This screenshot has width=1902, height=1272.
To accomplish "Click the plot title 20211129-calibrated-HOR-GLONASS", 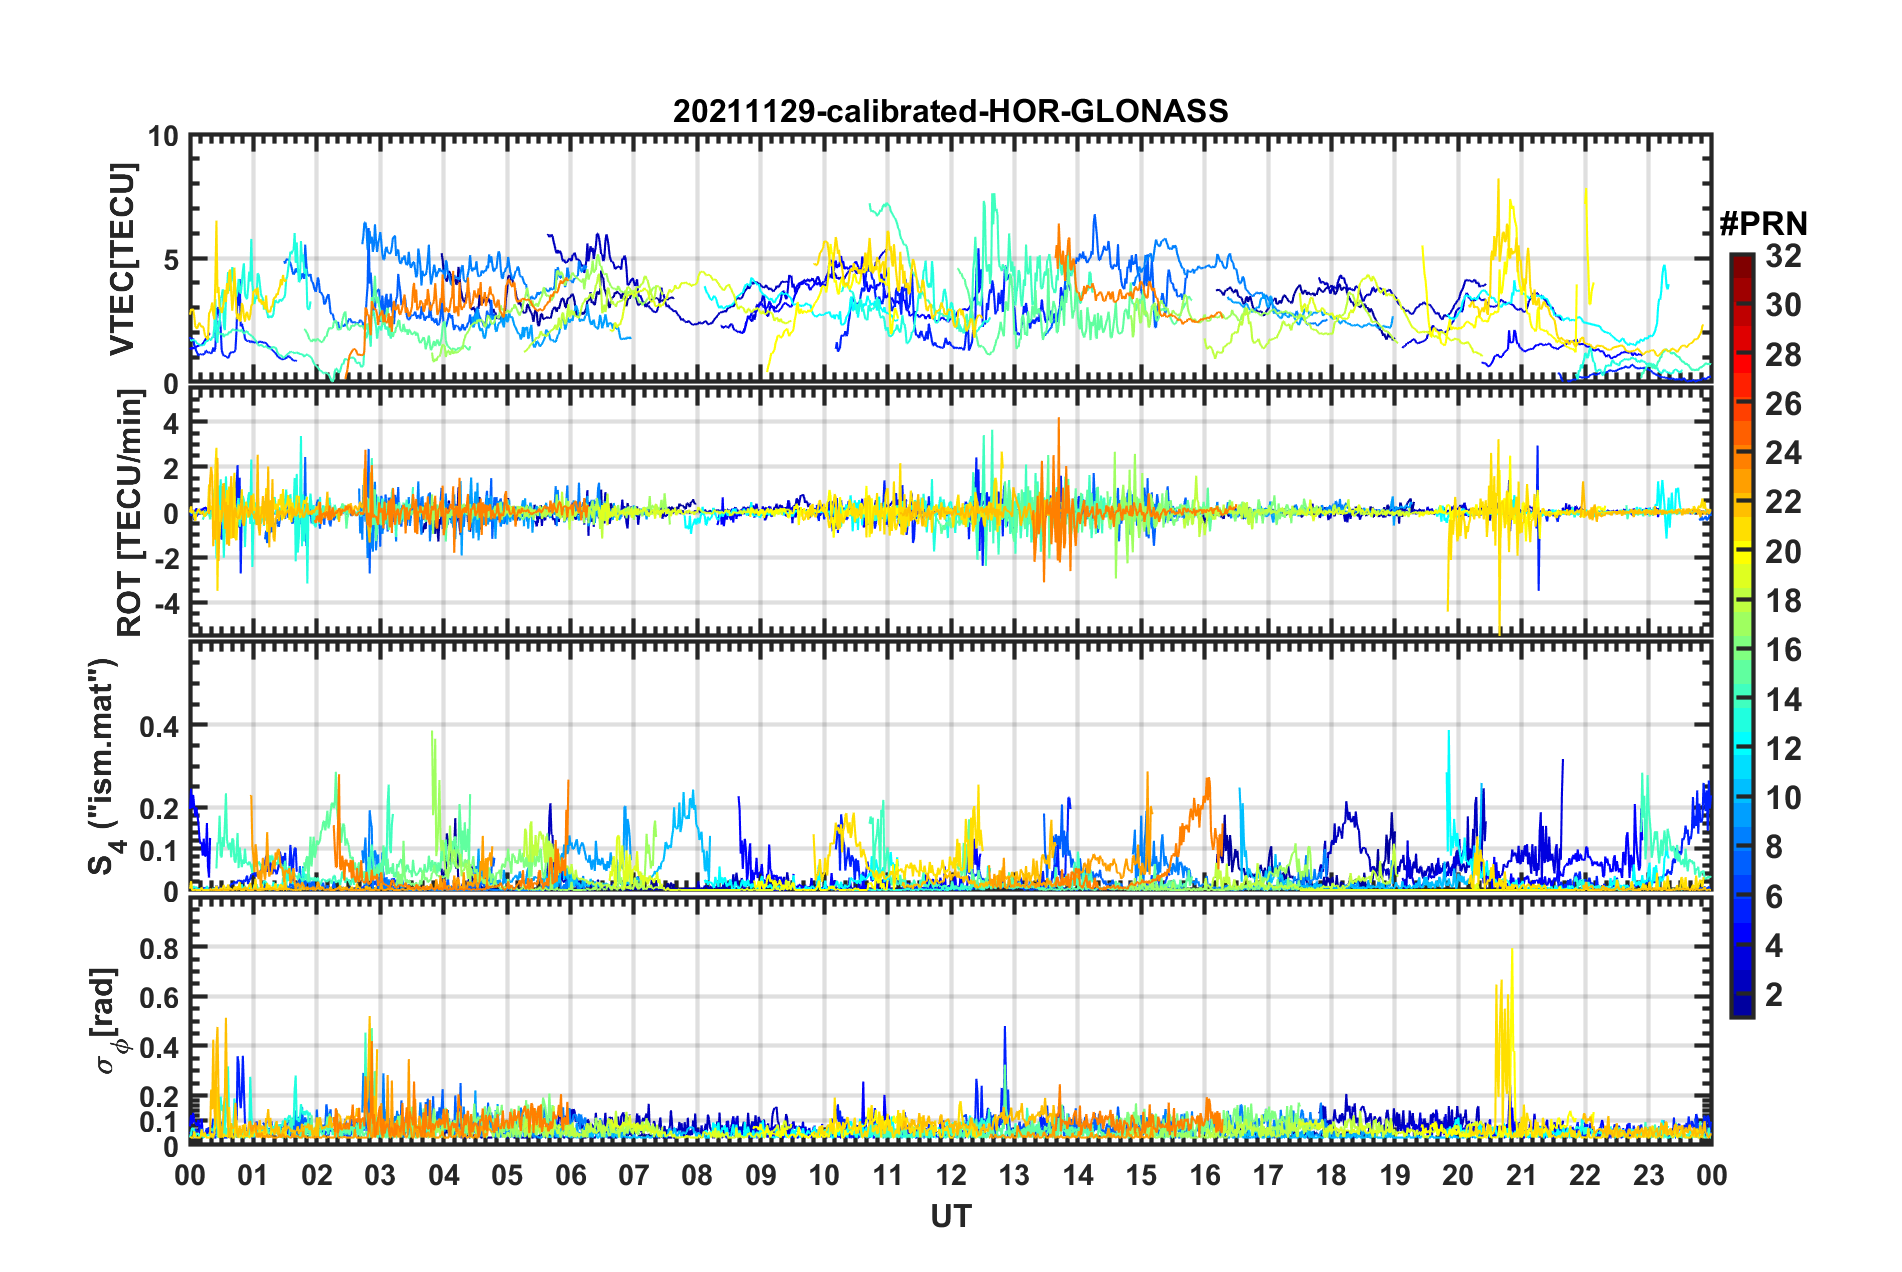I will pos(950,111).
